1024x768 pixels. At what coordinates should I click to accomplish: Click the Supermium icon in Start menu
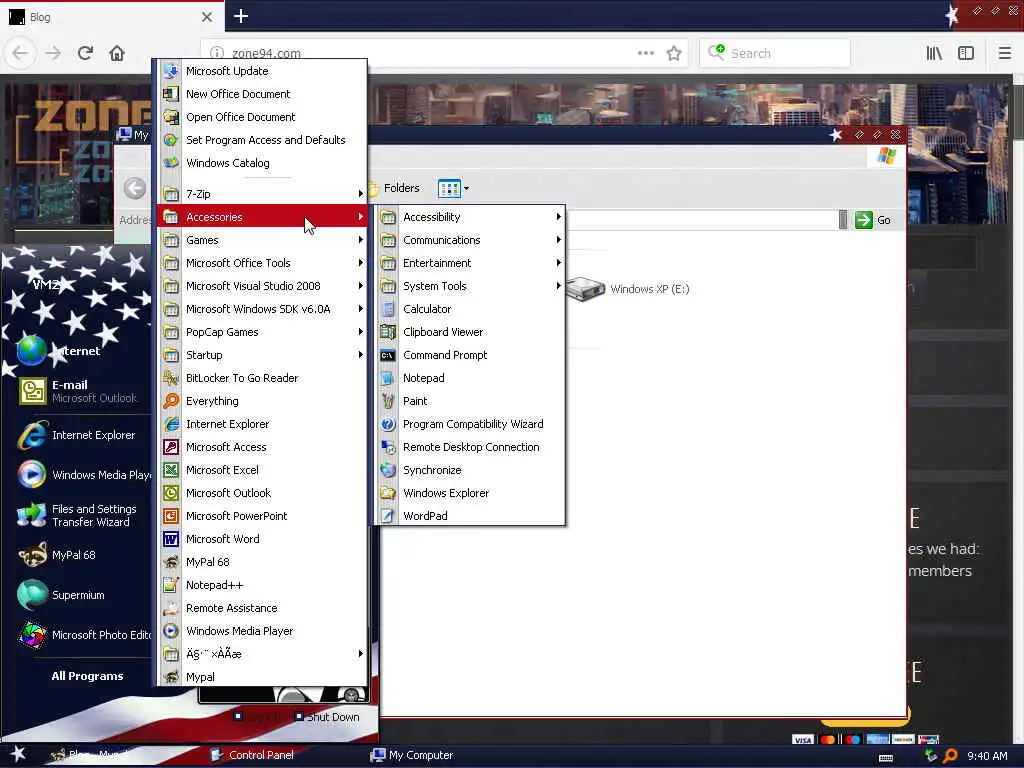pyautogui.click(x=32, y=594)
